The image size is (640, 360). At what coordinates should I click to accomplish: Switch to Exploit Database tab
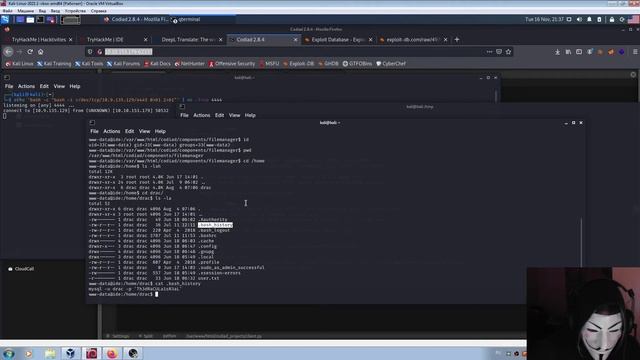[x=338, y=40]
